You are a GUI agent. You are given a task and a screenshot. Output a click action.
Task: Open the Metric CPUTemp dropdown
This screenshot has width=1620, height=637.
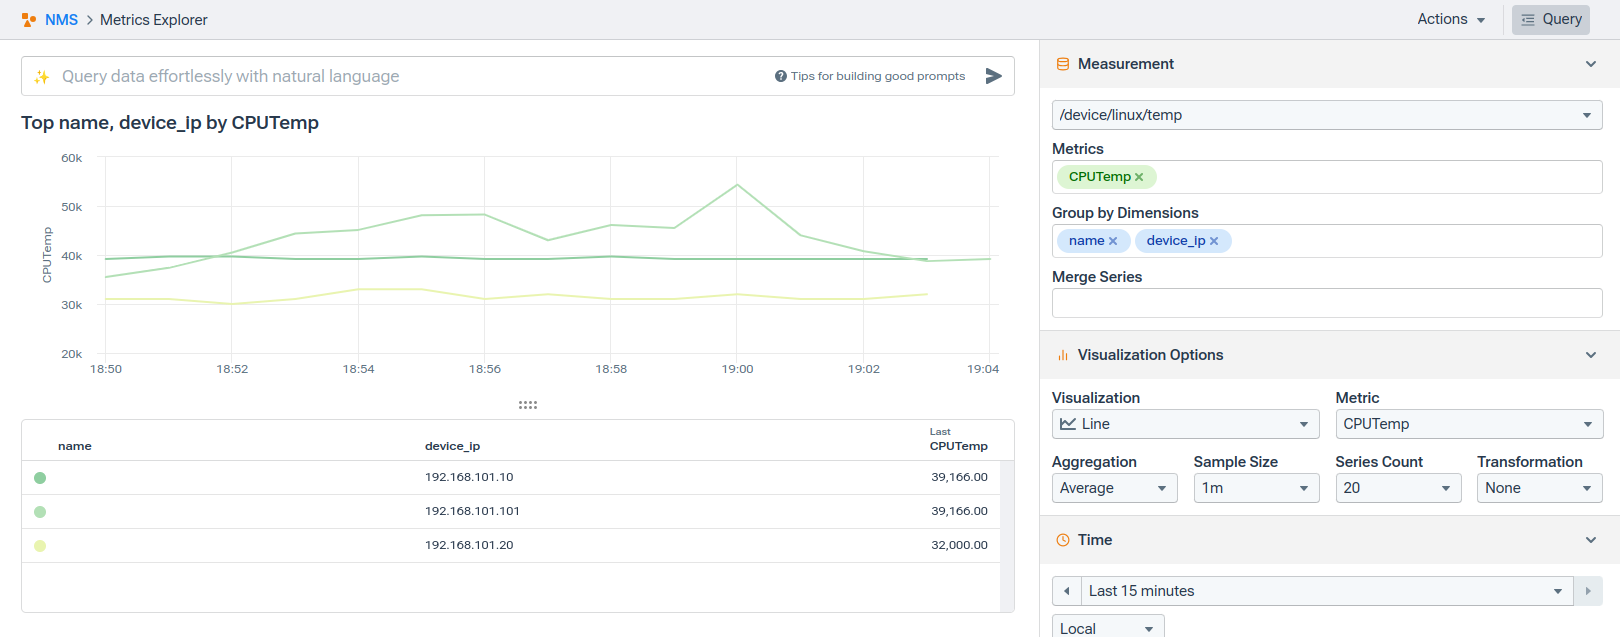pos(1469,424)
